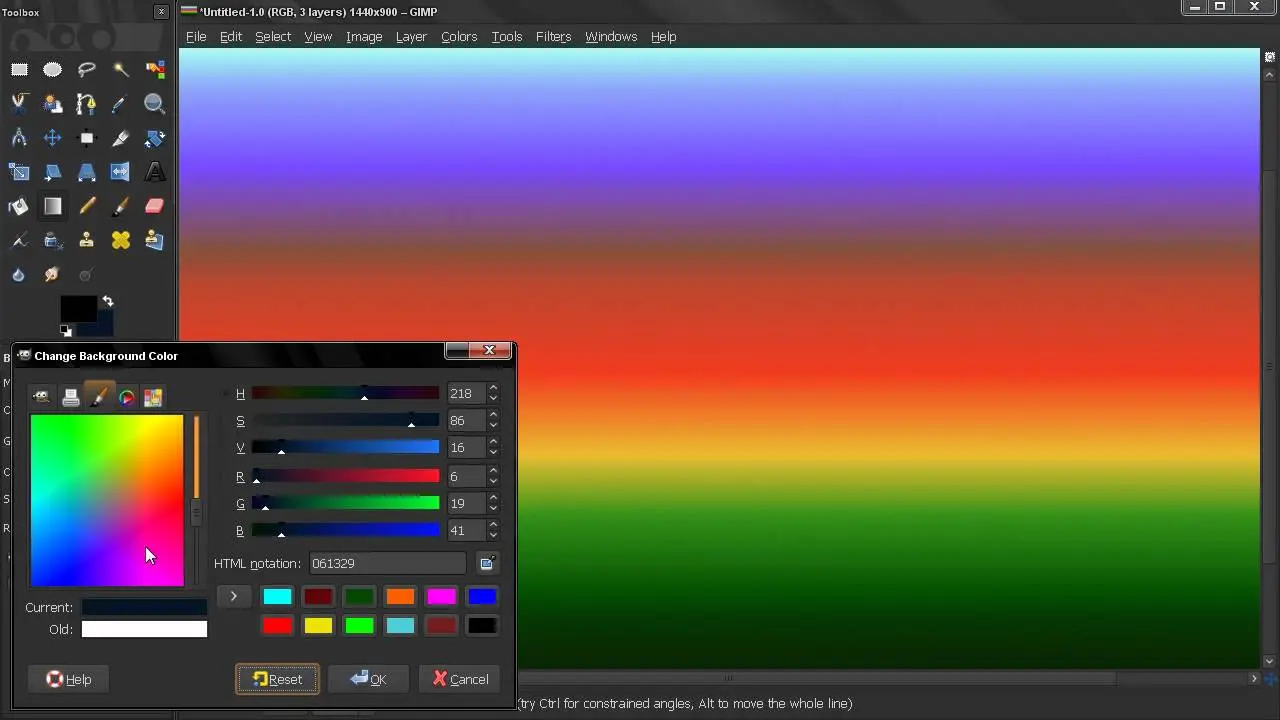Swap foreground and background colors arrow
This screenshot has height=720, width=1280.
108,301
